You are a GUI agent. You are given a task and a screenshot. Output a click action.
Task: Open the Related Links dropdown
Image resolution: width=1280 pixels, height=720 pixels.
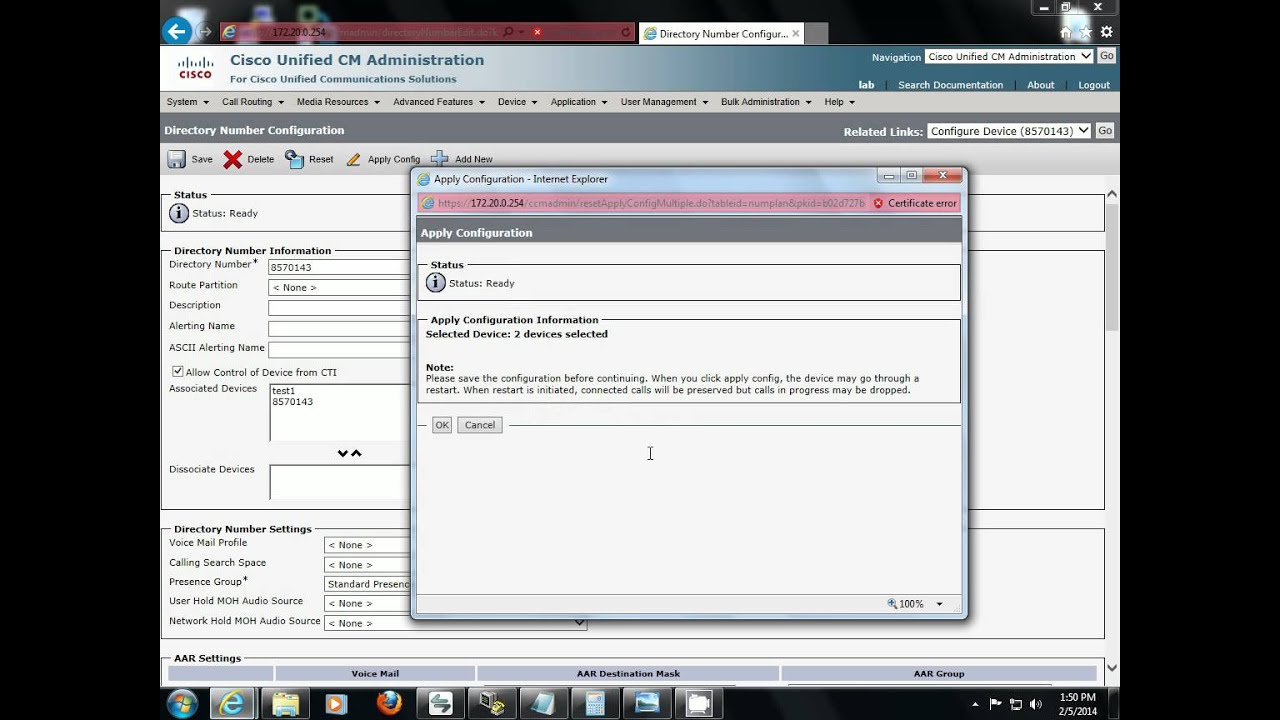pyautogui.click(x=1009, y=131)
